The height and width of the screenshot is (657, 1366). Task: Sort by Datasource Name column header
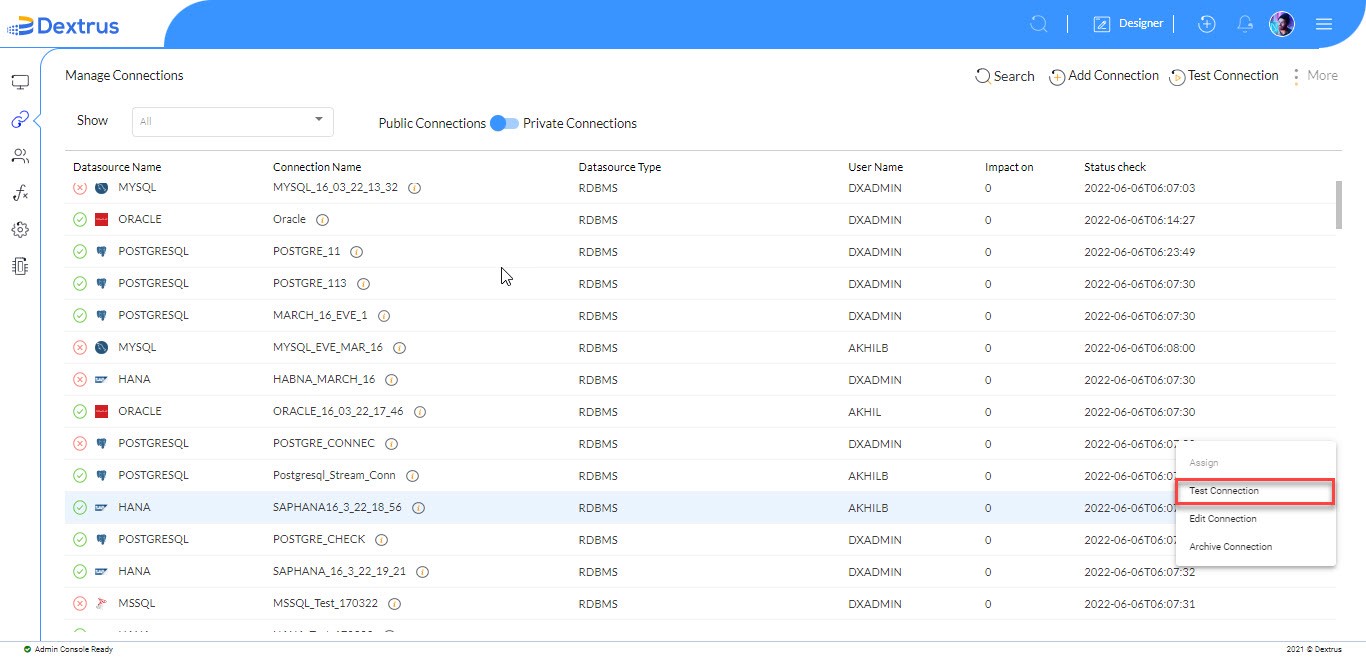[x=117, y=167]
